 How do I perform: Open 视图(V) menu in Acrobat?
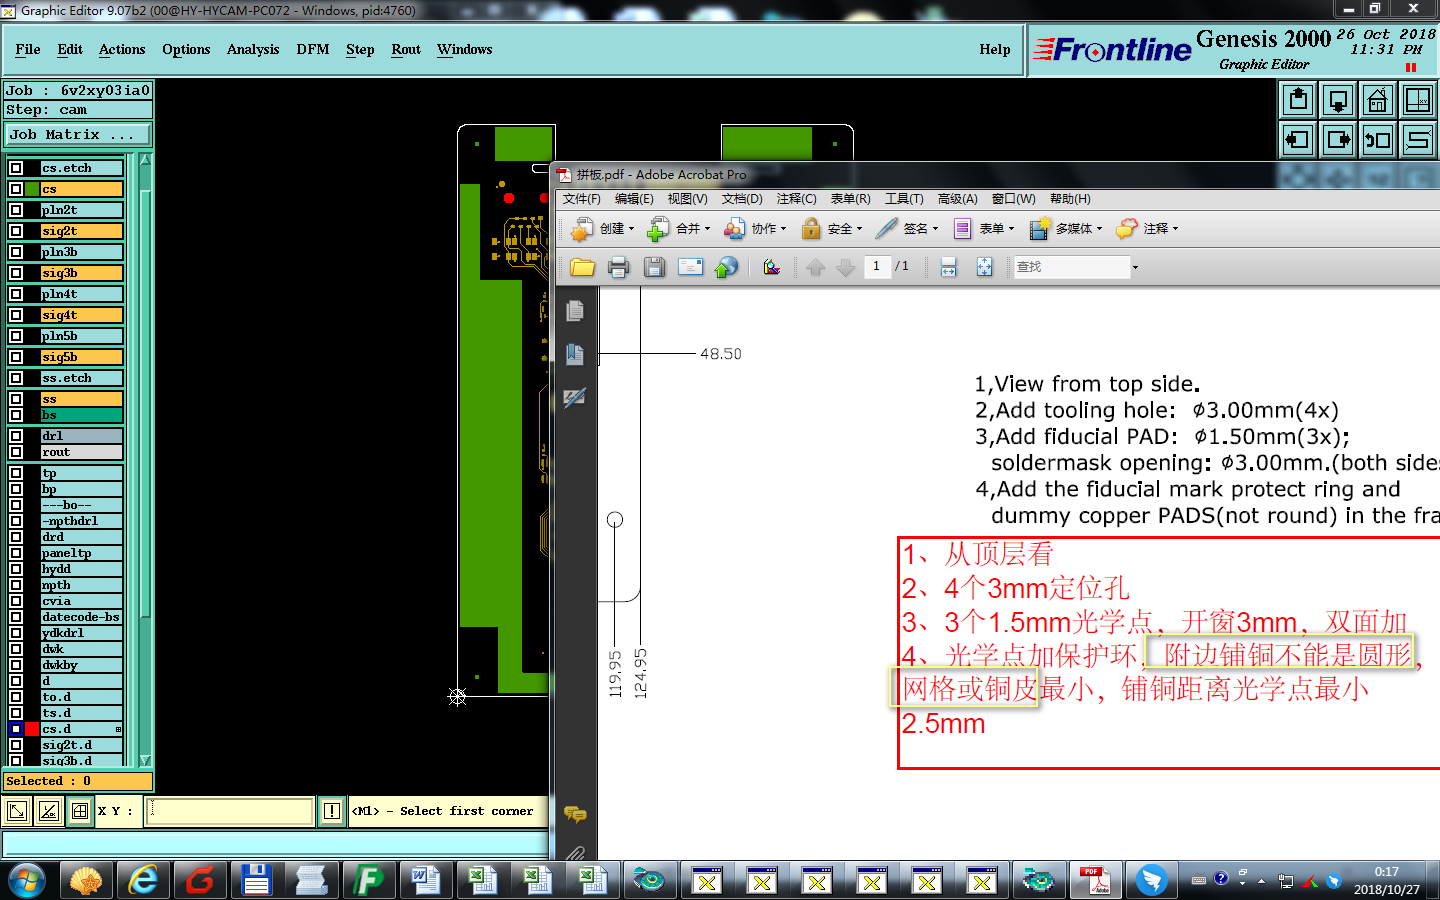[x=687, y=199]
